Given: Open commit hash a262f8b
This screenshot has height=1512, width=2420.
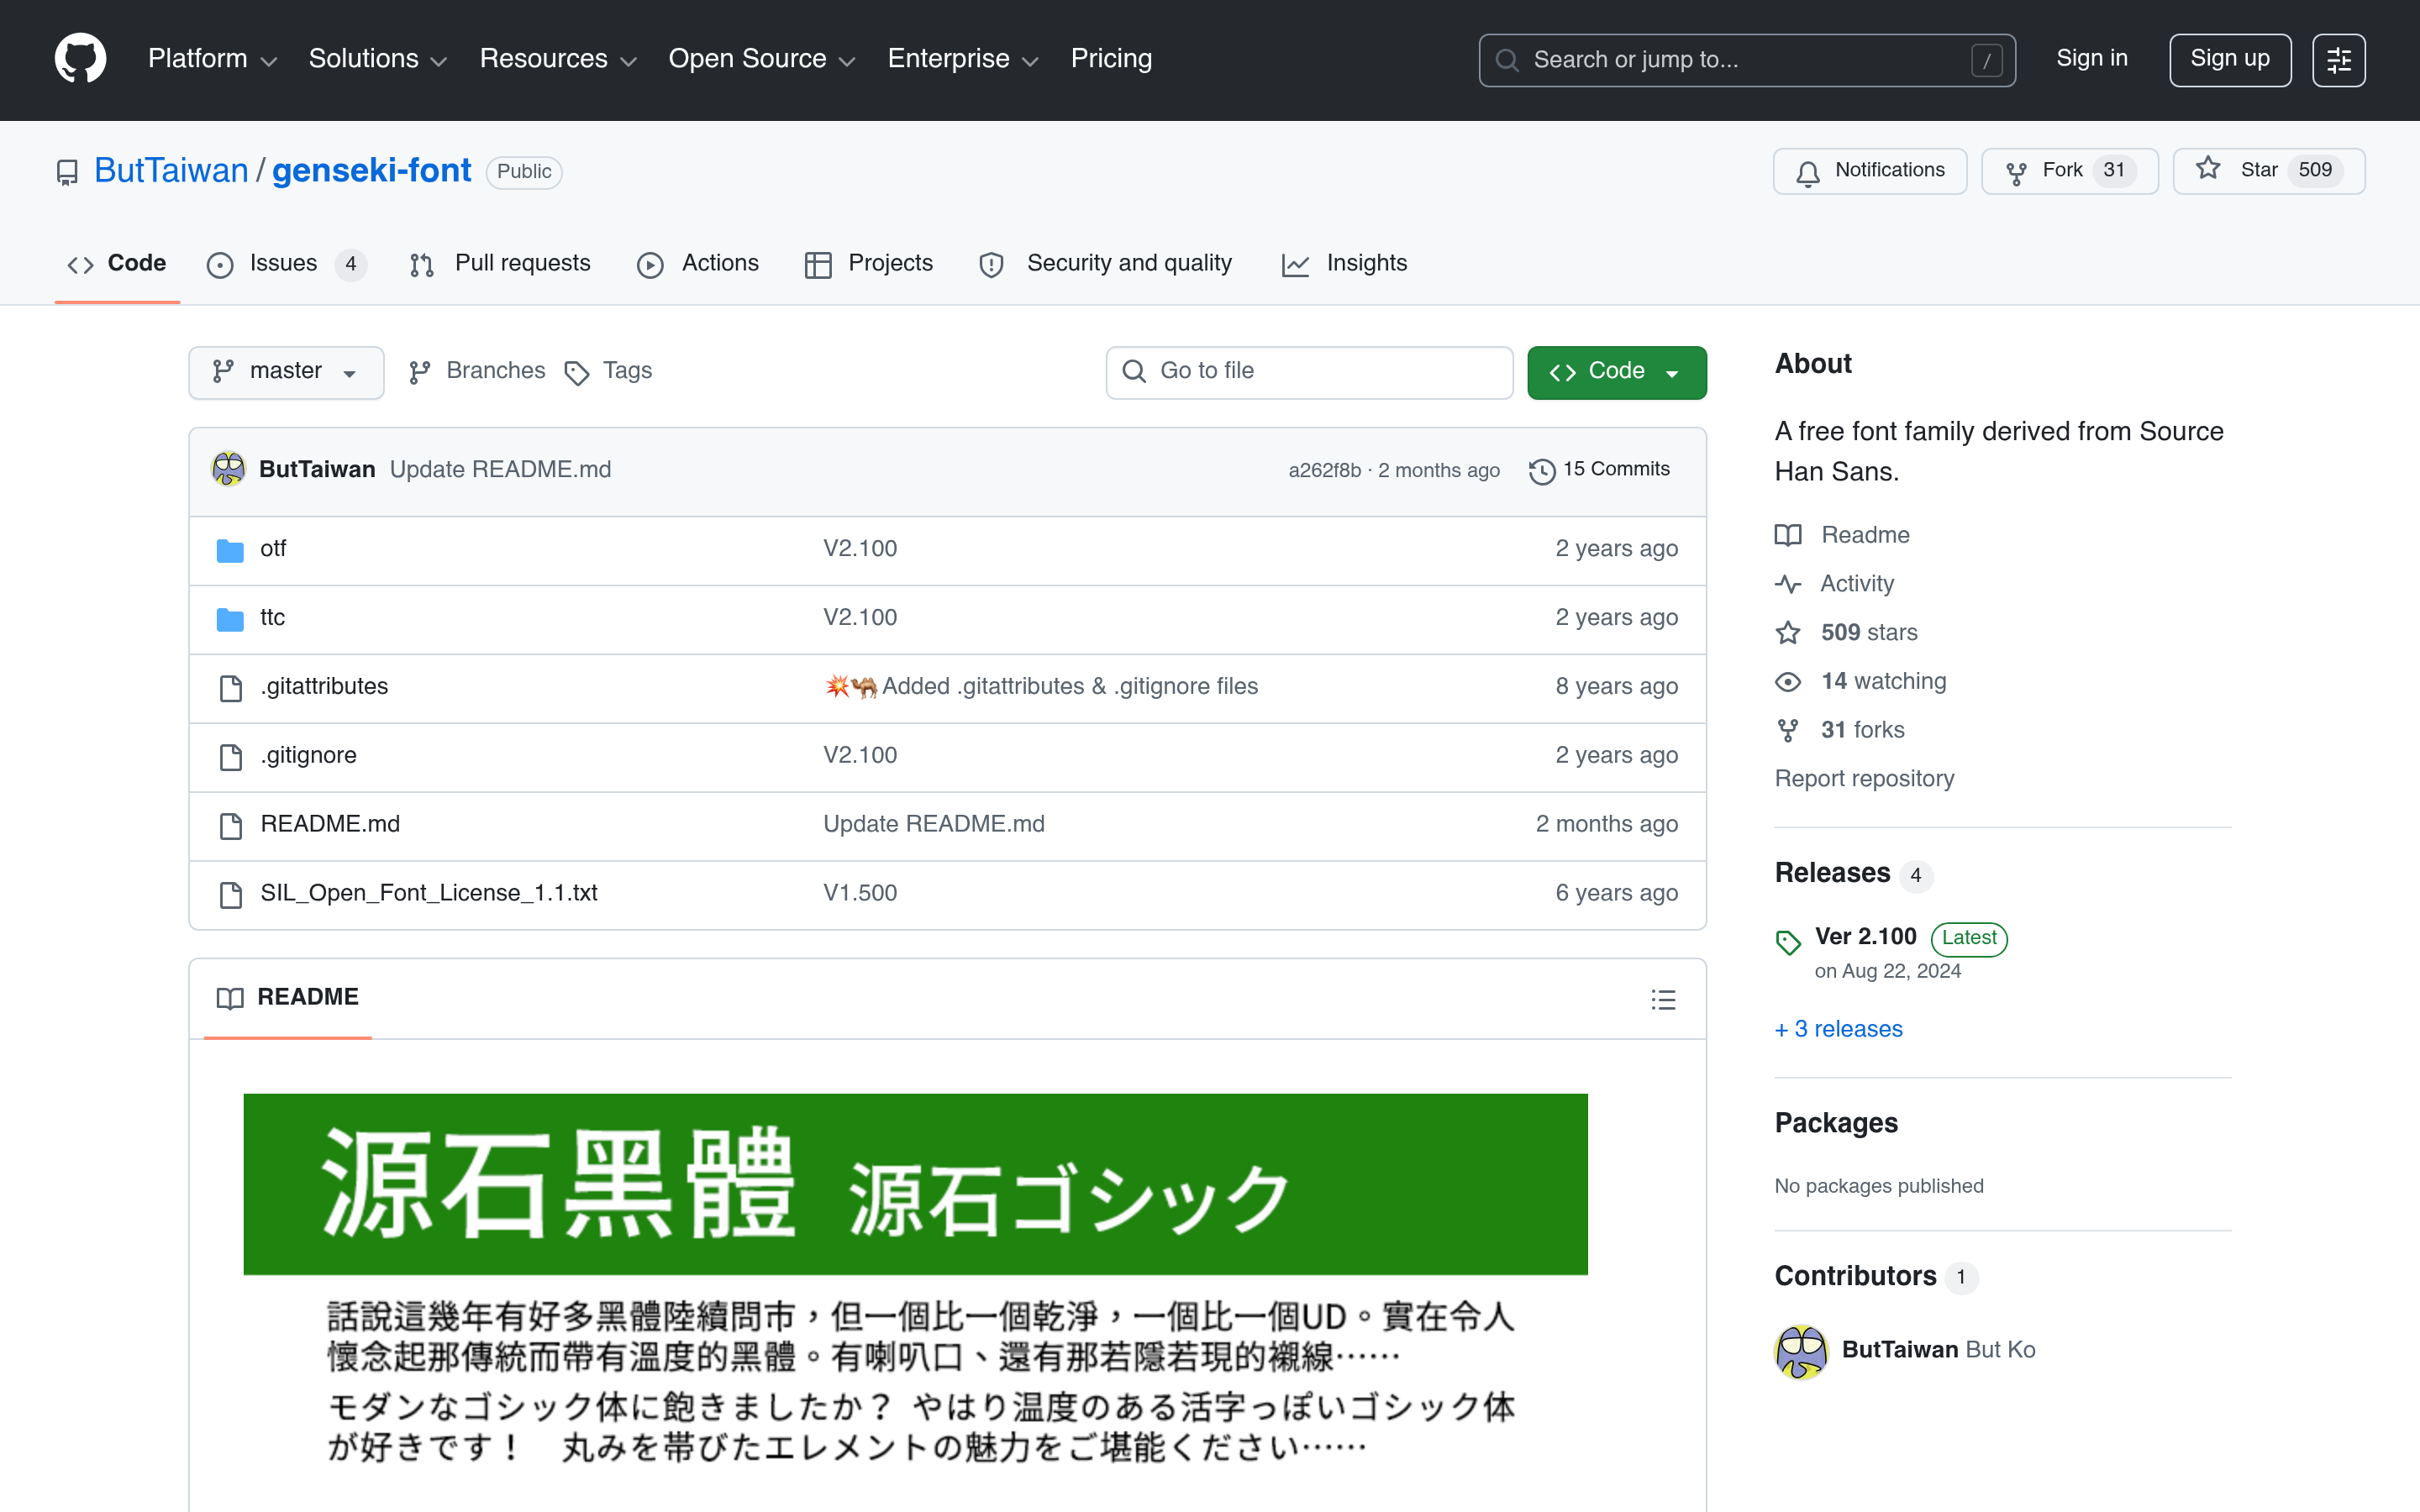Looking at the screenshot, I should coord(1324,470).
